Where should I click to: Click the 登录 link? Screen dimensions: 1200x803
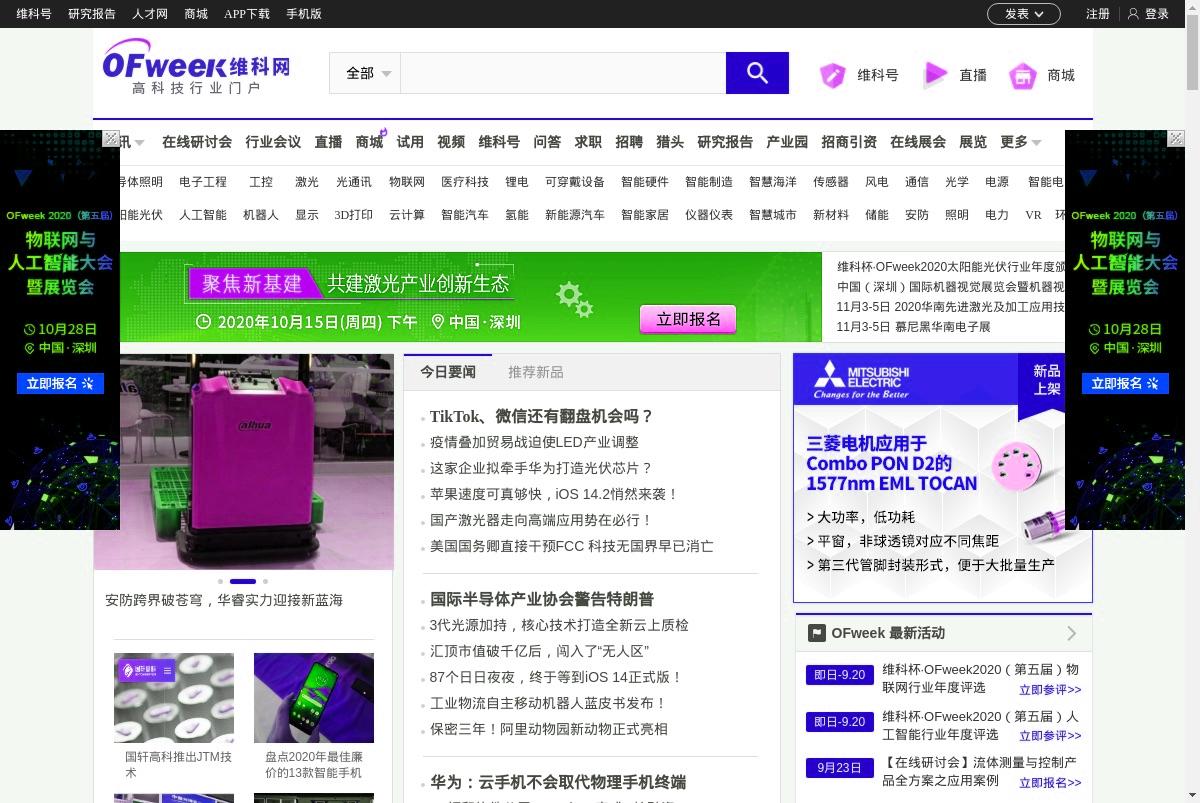coord(1157,14)
